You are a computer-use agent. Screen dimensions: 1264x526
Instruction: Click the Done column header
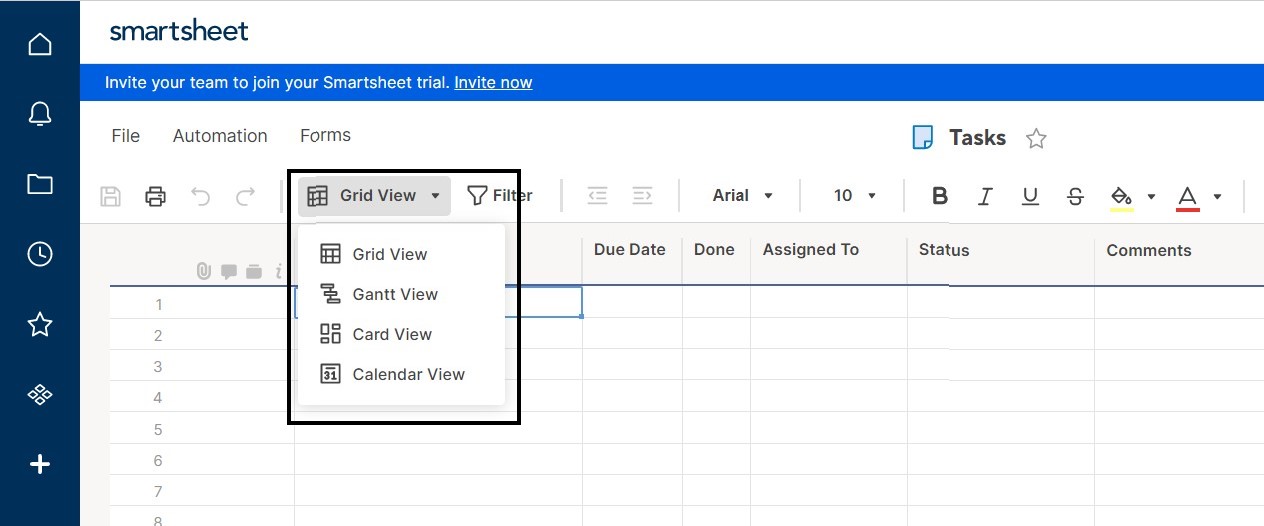(x=714, y=250)
